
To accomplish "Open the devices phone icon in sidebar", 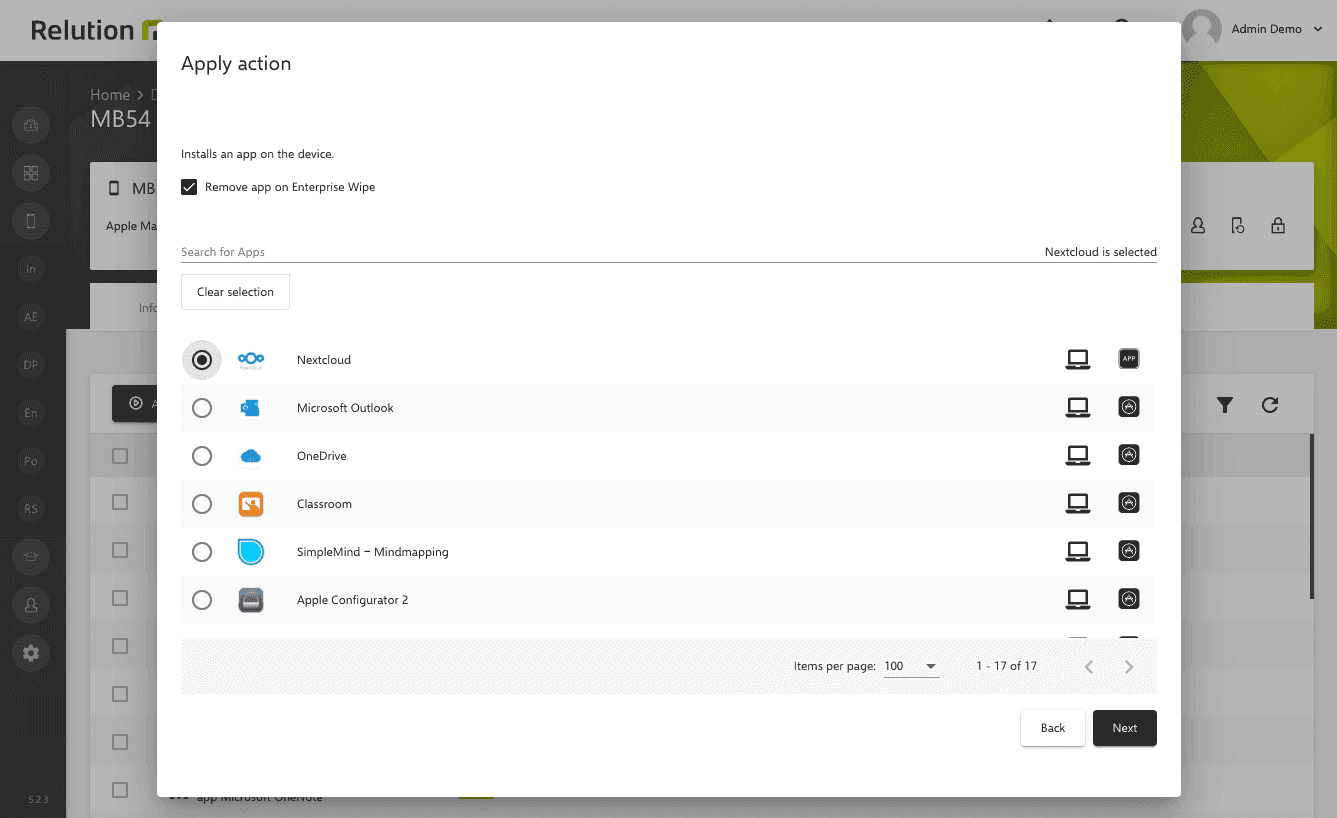I will (31, 221).
